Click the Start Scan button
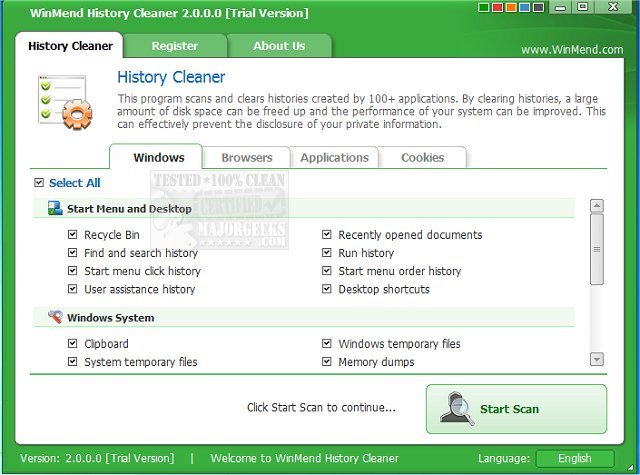This screenshot has height=475, width=640. click(516, 409)
